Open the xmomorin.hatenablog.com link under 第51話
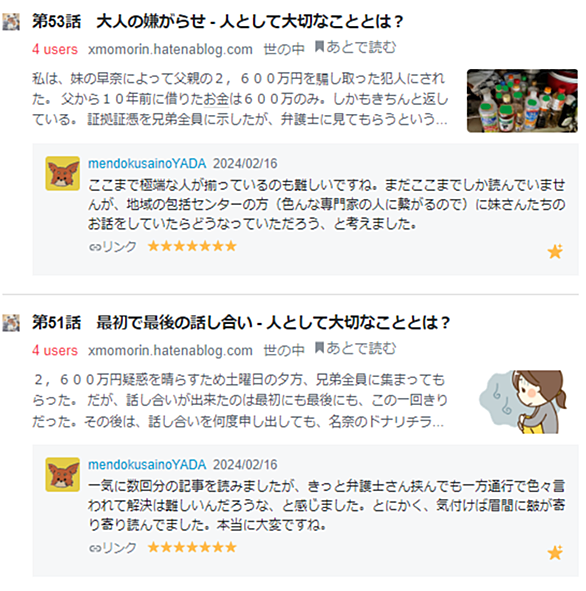The height and width of the screenshot is (591, 586). tap(170, 350)
